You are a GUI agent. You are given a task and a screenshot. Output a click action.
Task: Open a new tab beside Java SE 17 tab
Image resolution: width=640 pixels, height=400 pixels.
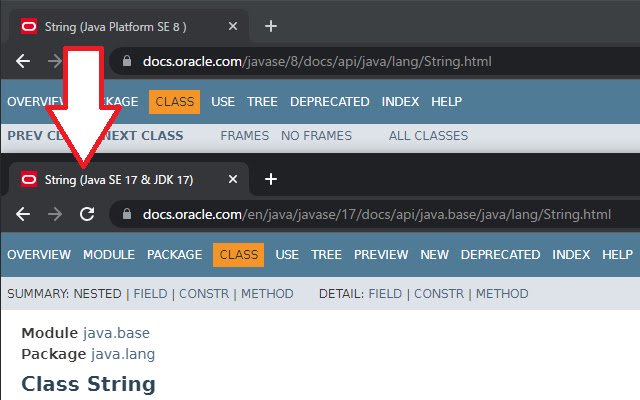click(x=271, y=179)
